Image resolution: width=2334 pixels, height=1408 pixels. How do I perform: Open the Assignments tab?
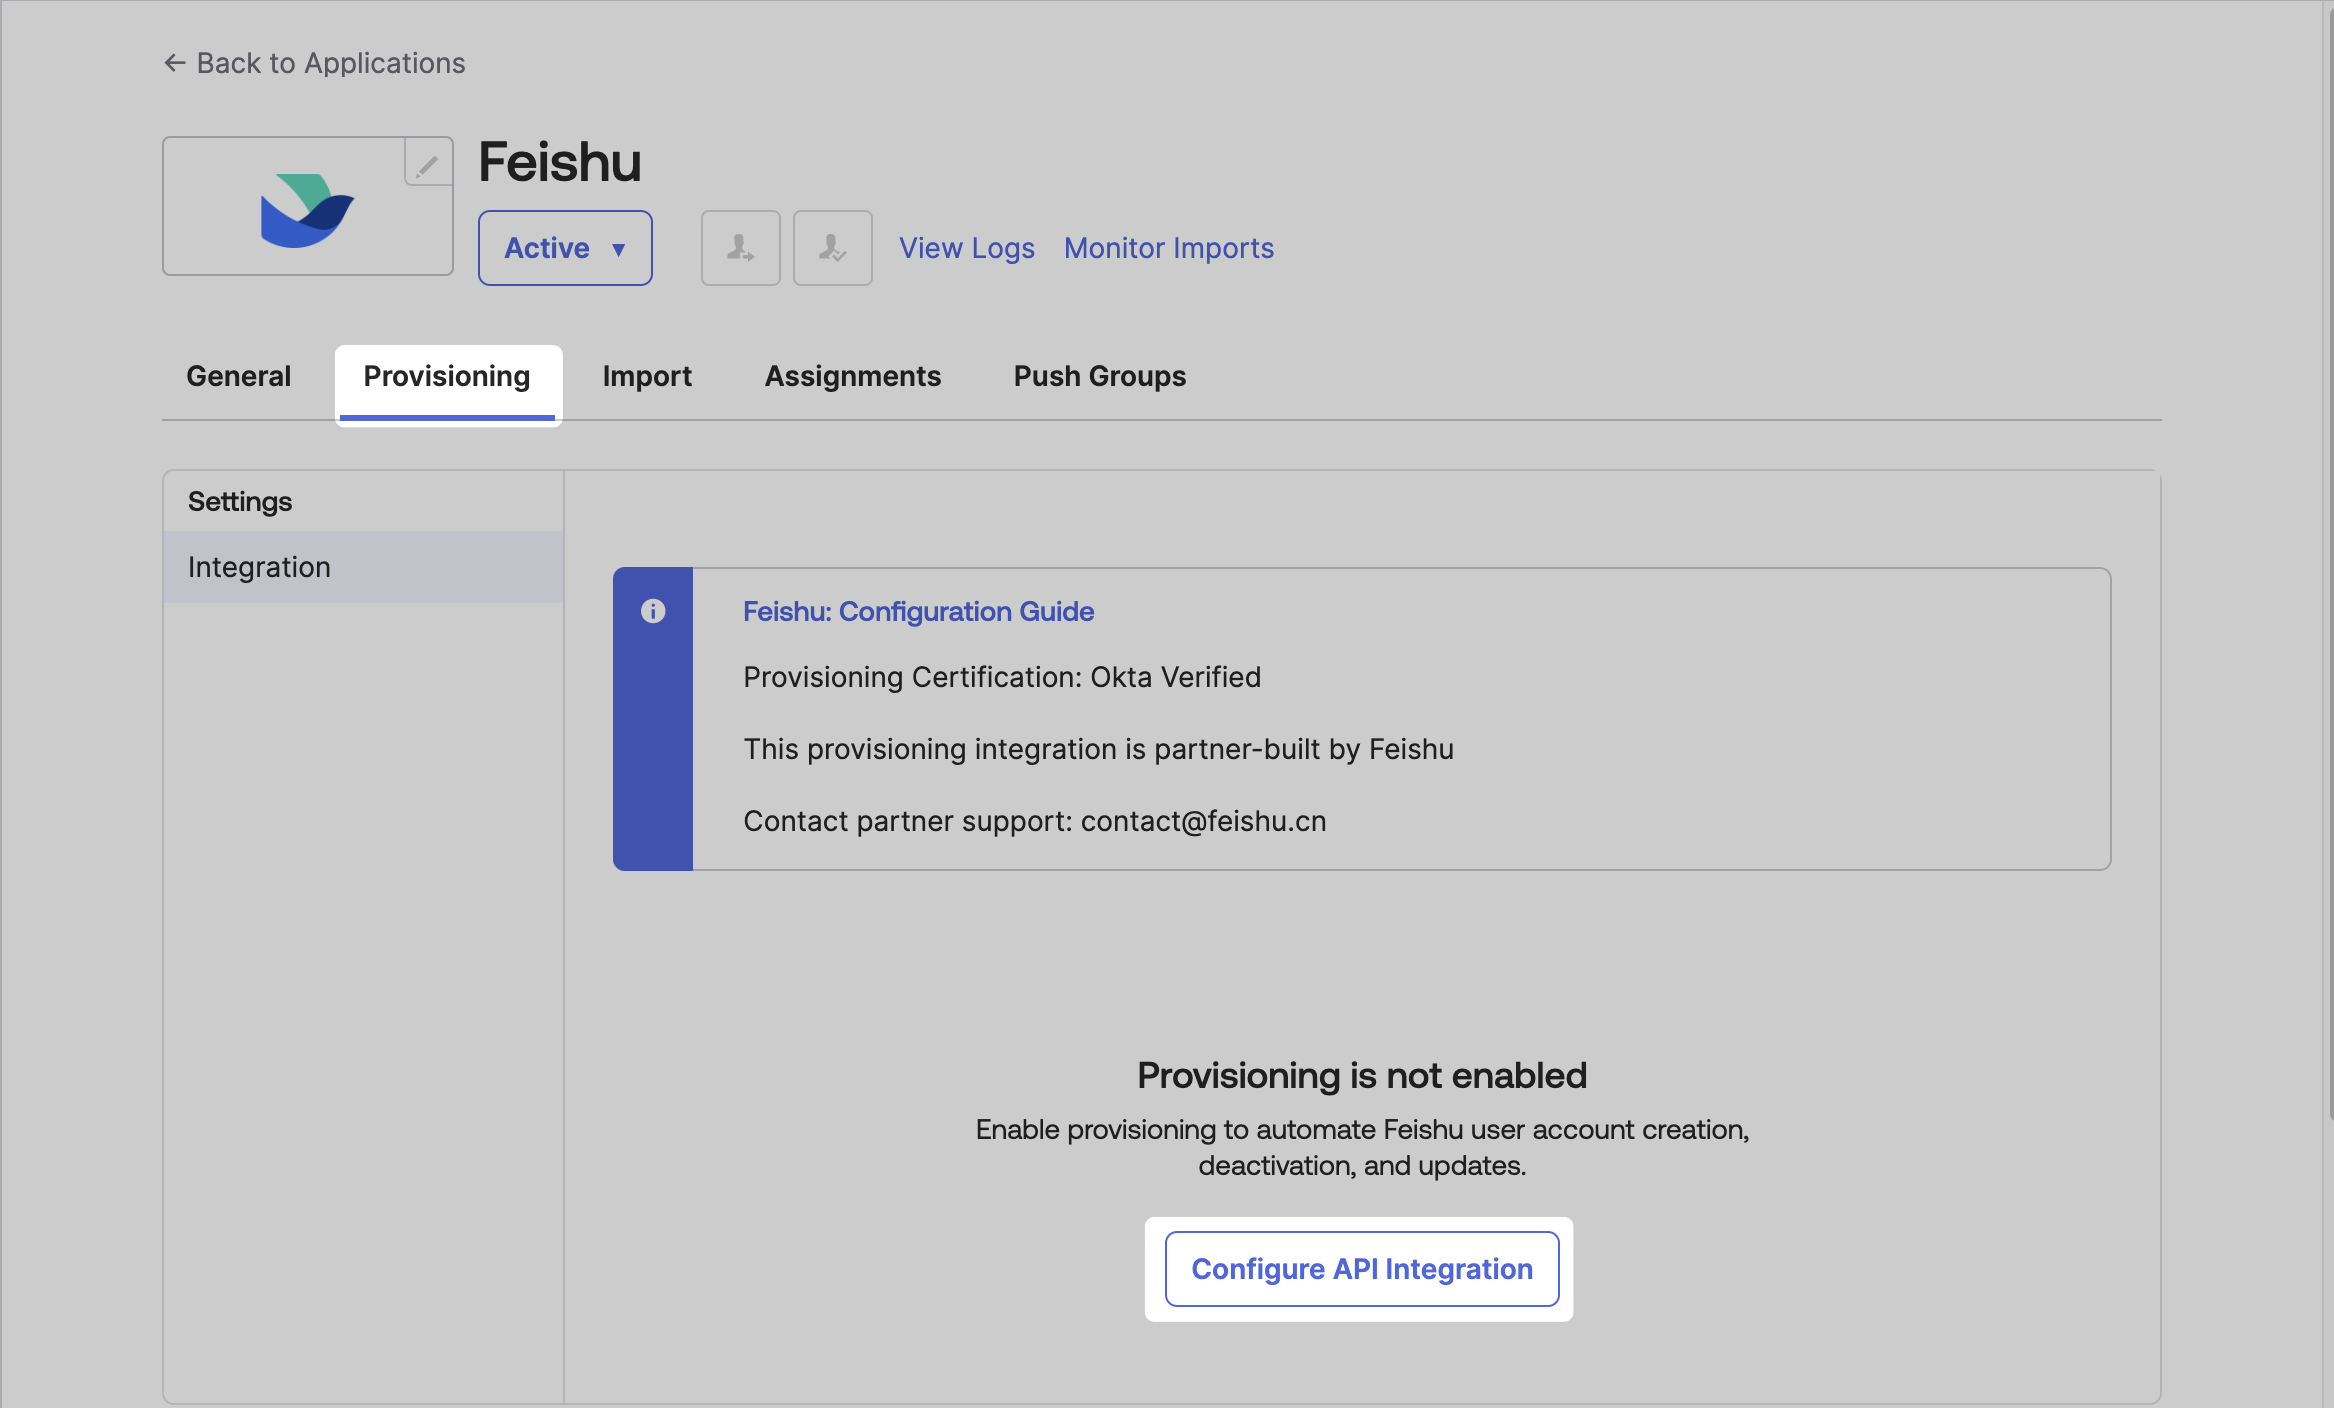click(853, 376)
